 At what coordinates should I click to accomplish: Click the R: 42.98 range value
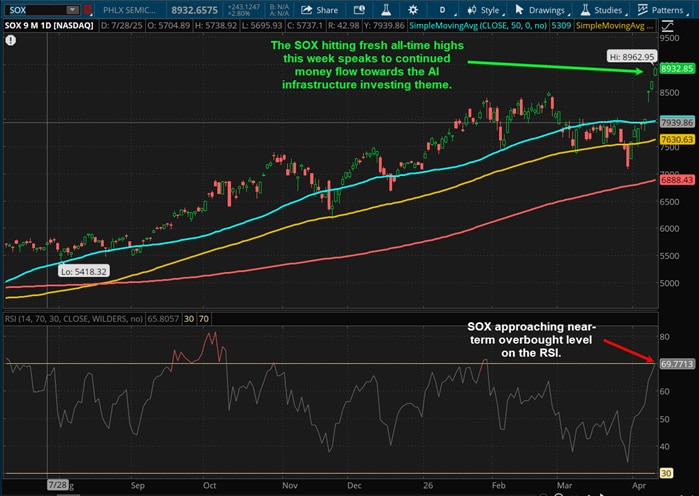pos(343,25)
